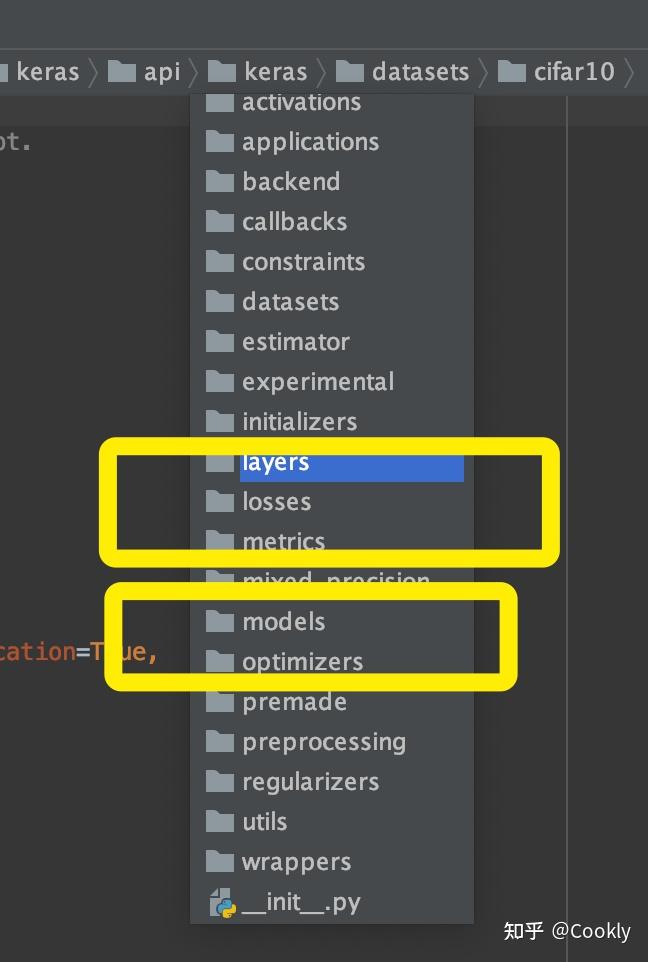648x962 pixels.
Task: Click the datasets breadcrumb label
Action: (420, 72)
